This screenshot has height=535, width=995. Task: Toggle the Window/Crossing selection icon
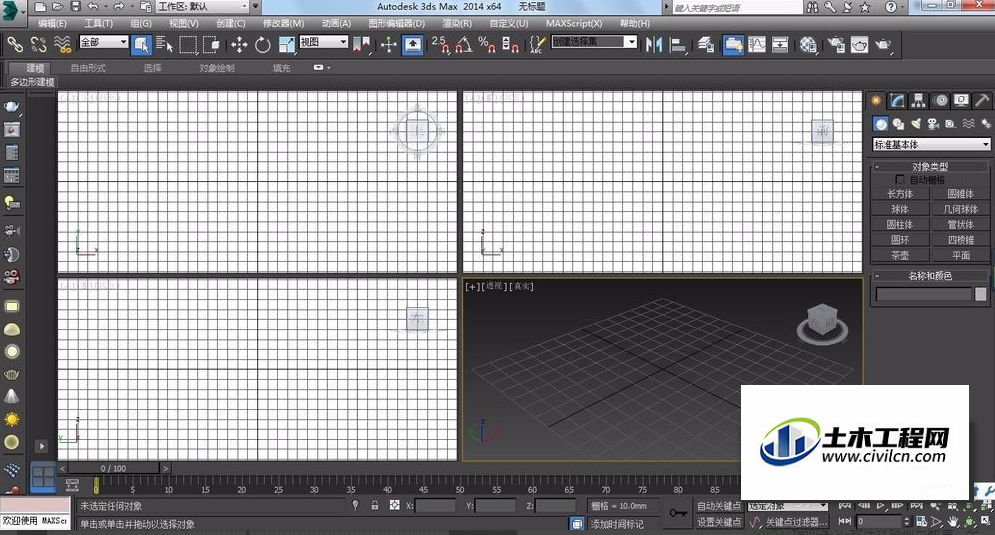click(x=211, y=44)
